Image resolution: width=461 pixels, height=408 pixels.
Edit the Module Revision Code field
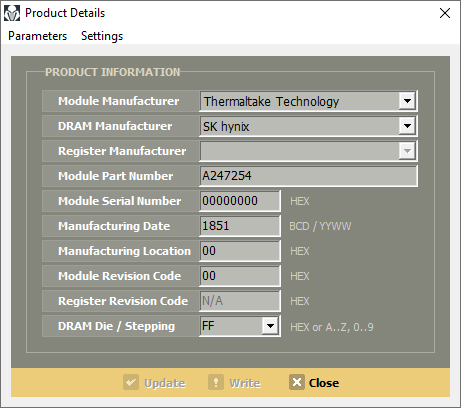pyautogui.click(x=240, y=276)
